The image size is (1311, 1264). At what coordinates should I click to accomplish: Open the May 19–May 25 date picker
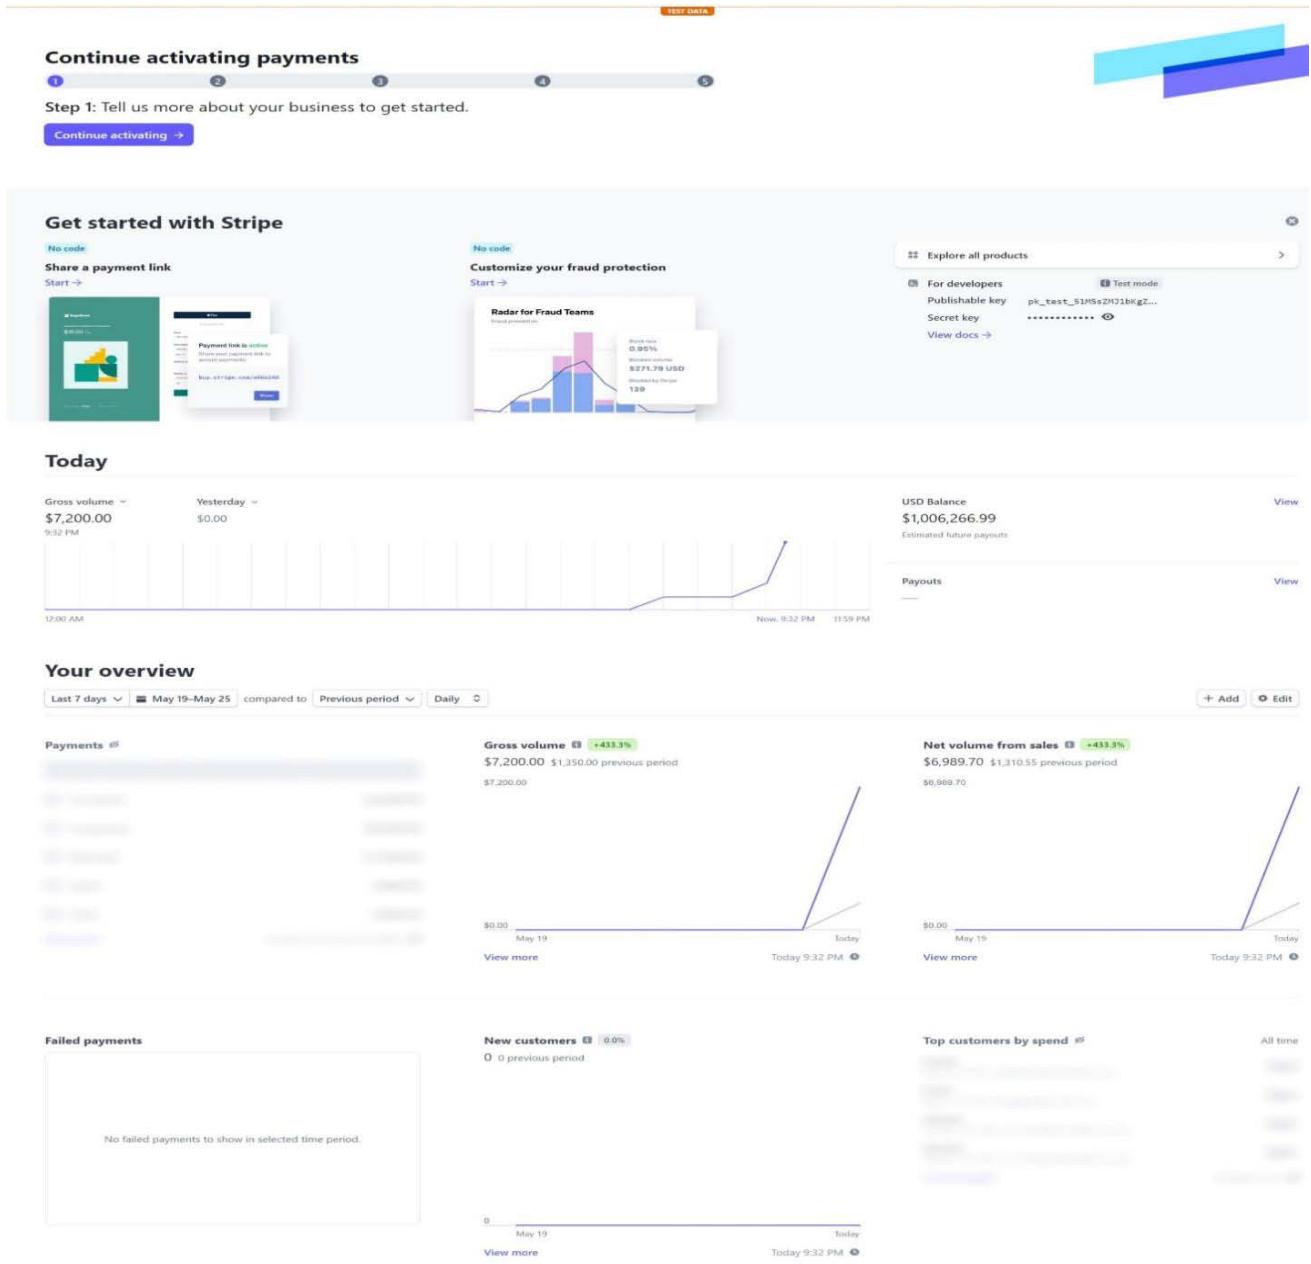183,699
